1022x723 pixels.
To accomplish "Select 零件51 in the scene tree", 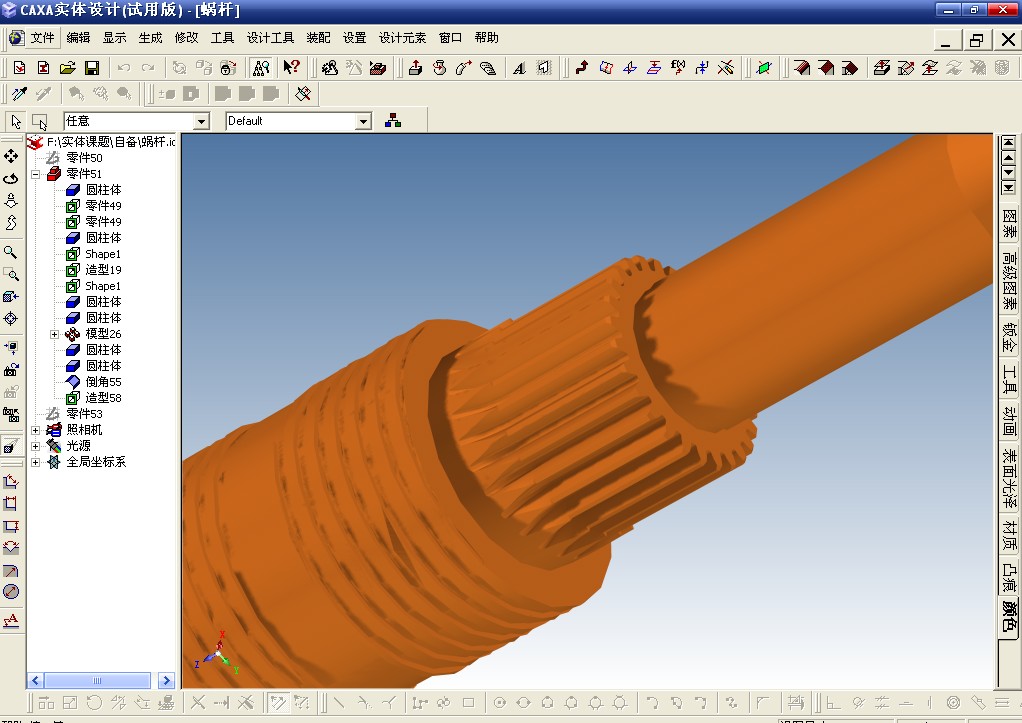I will coord(84,174).
